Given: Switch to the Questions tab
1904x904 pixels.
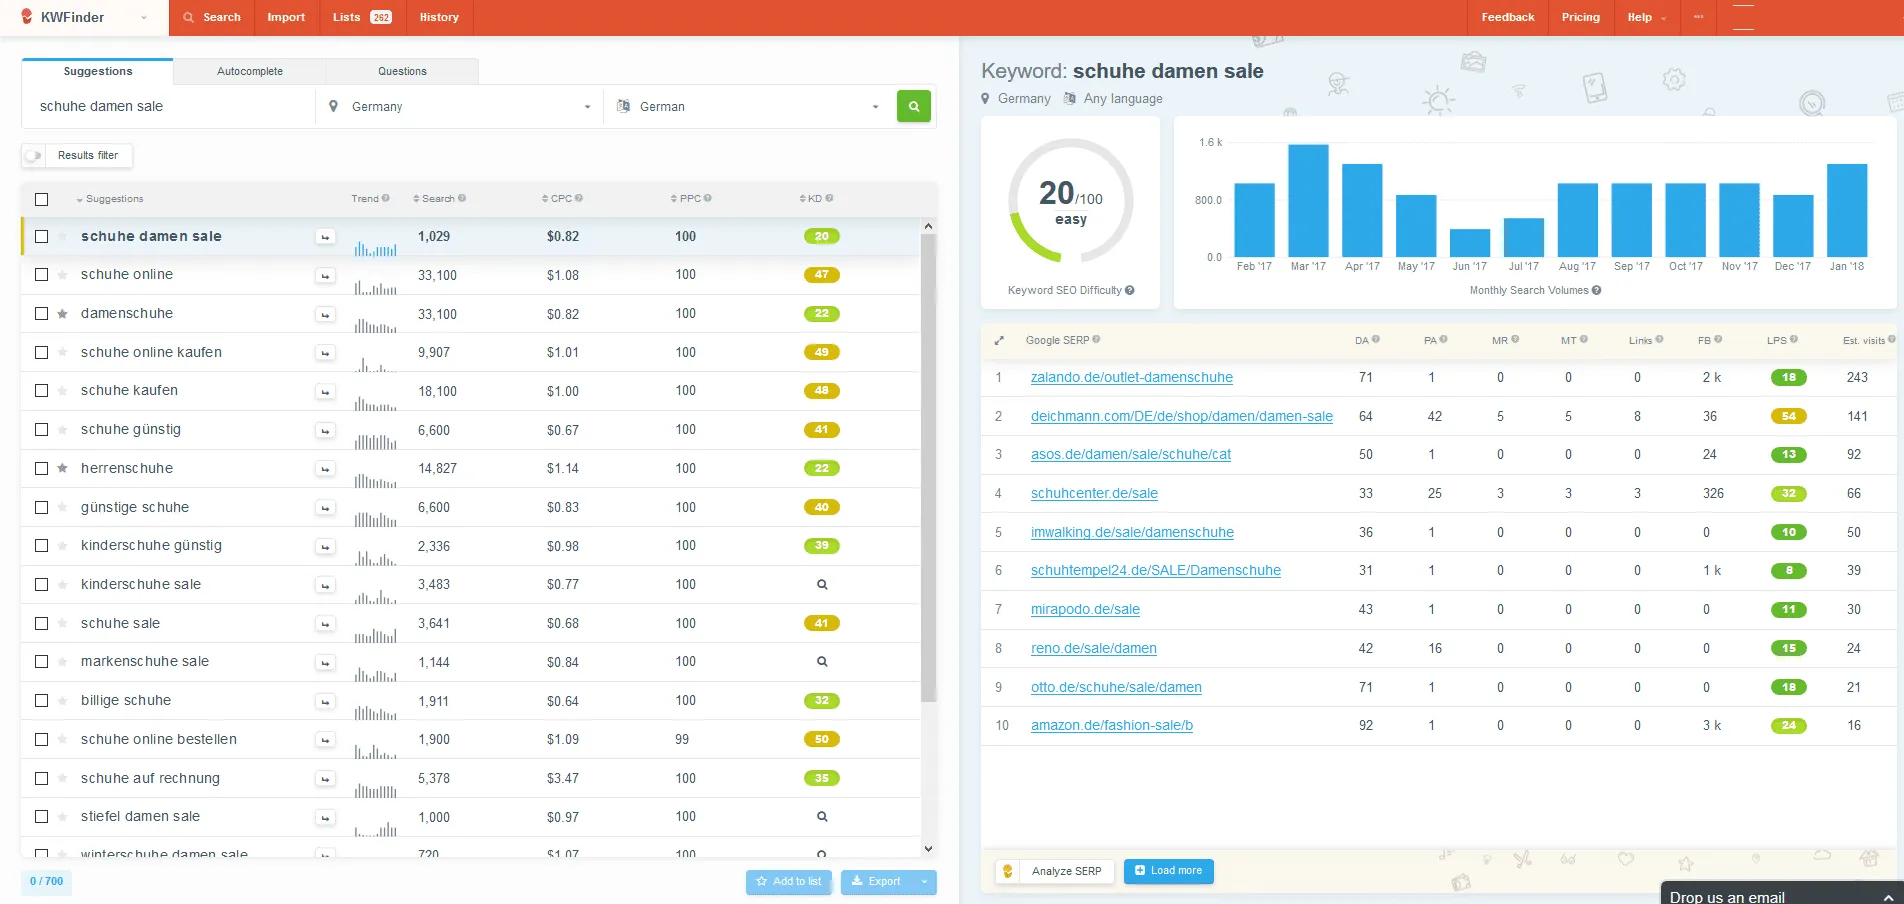Looking at the screenshot, I should 402,71.
